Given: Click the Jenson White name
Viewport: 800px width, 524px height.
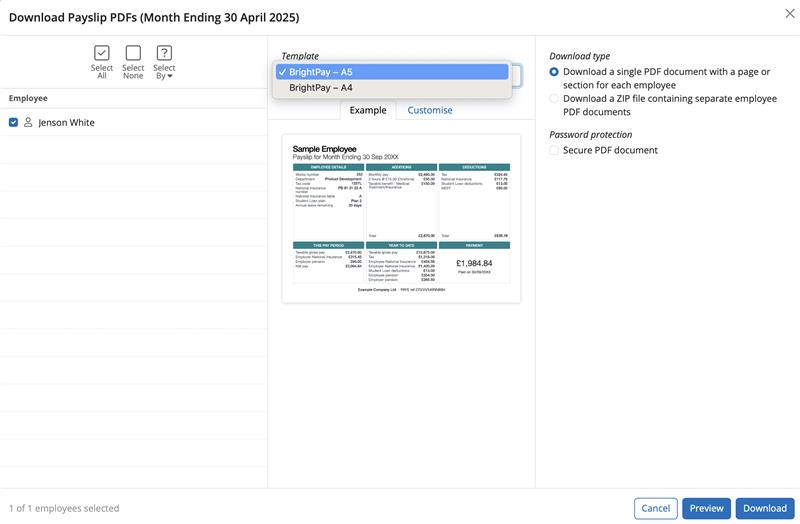Looking at the screenshot, I should (x=66, y=122).
